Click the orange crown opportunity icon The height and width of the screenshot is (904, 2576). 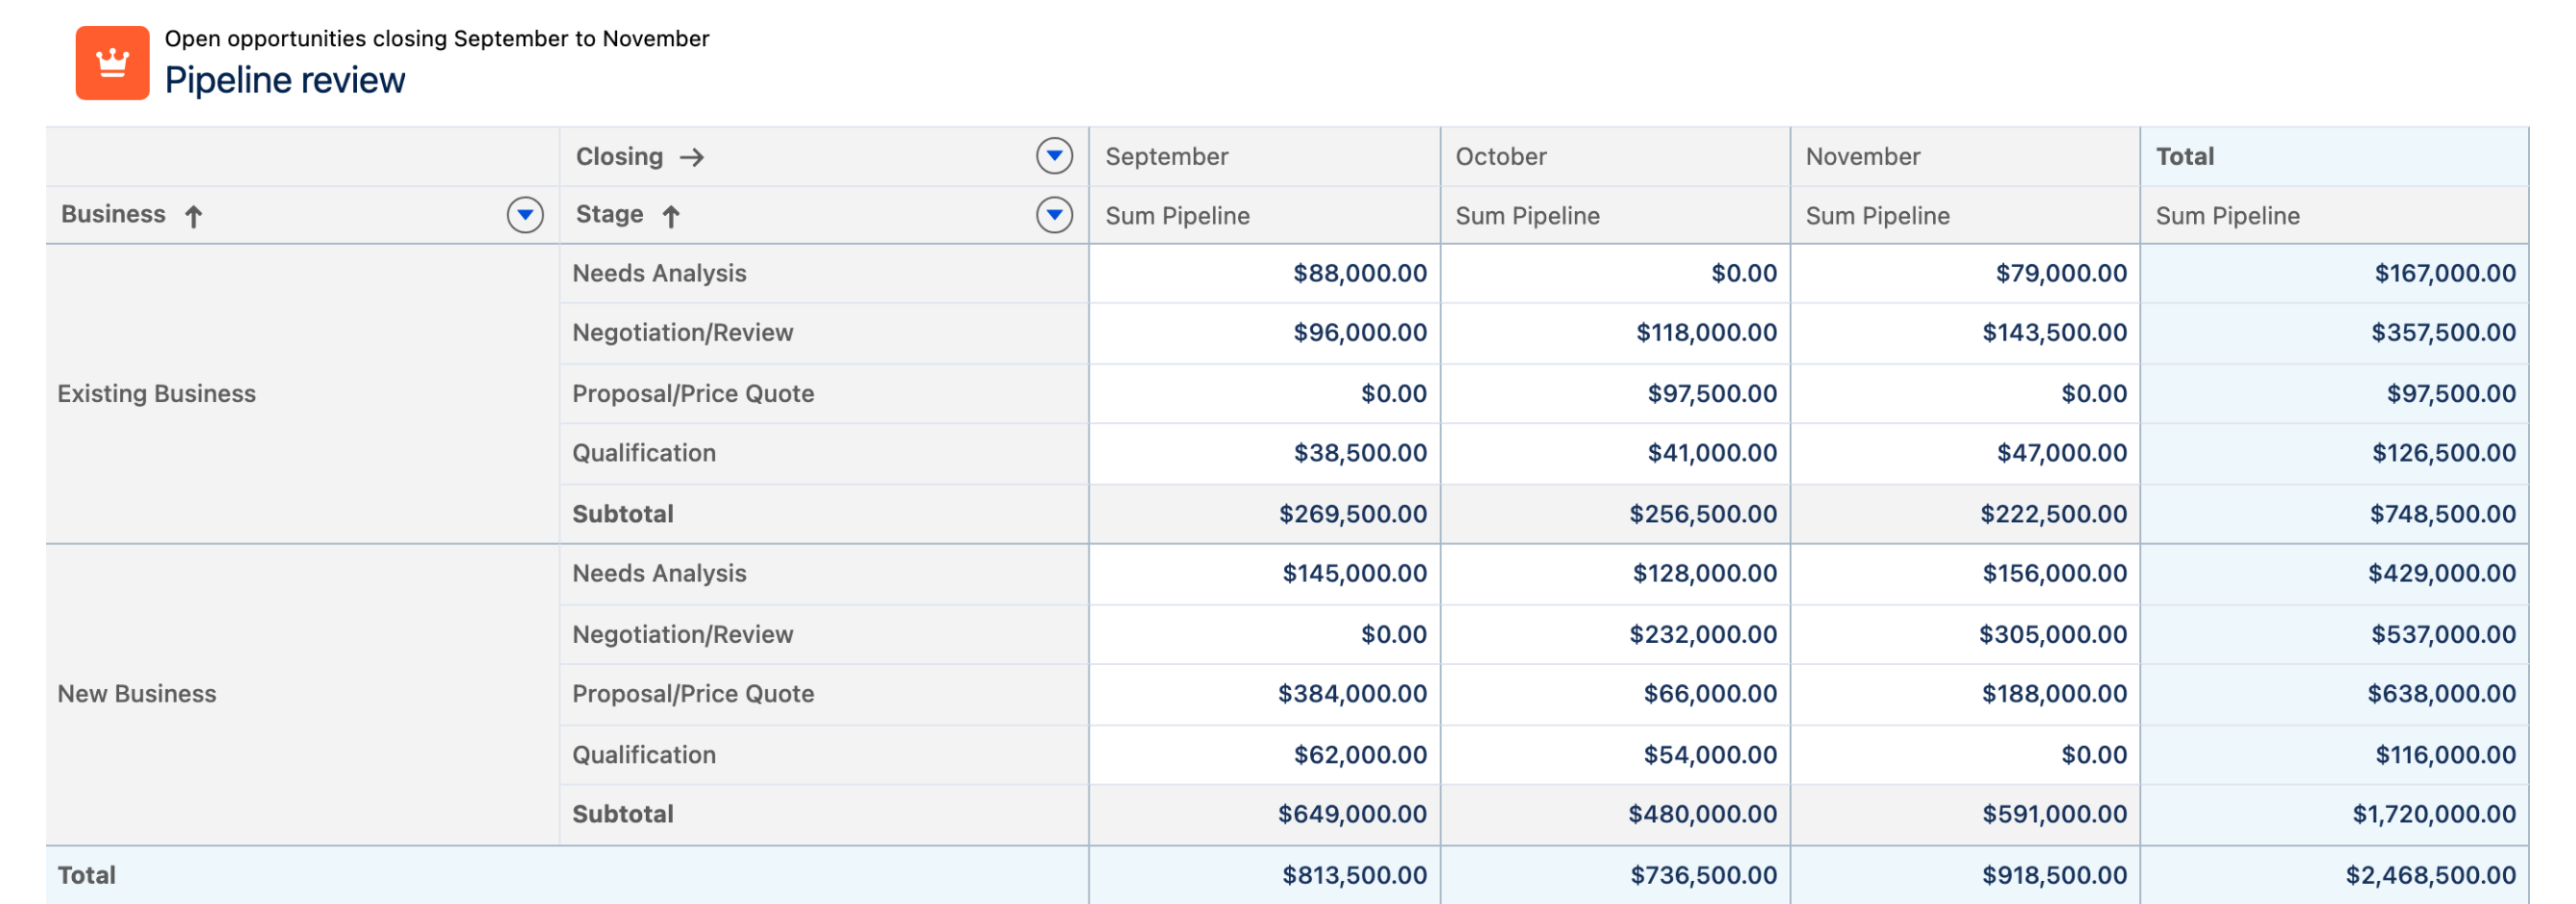[x=112, y=63]
